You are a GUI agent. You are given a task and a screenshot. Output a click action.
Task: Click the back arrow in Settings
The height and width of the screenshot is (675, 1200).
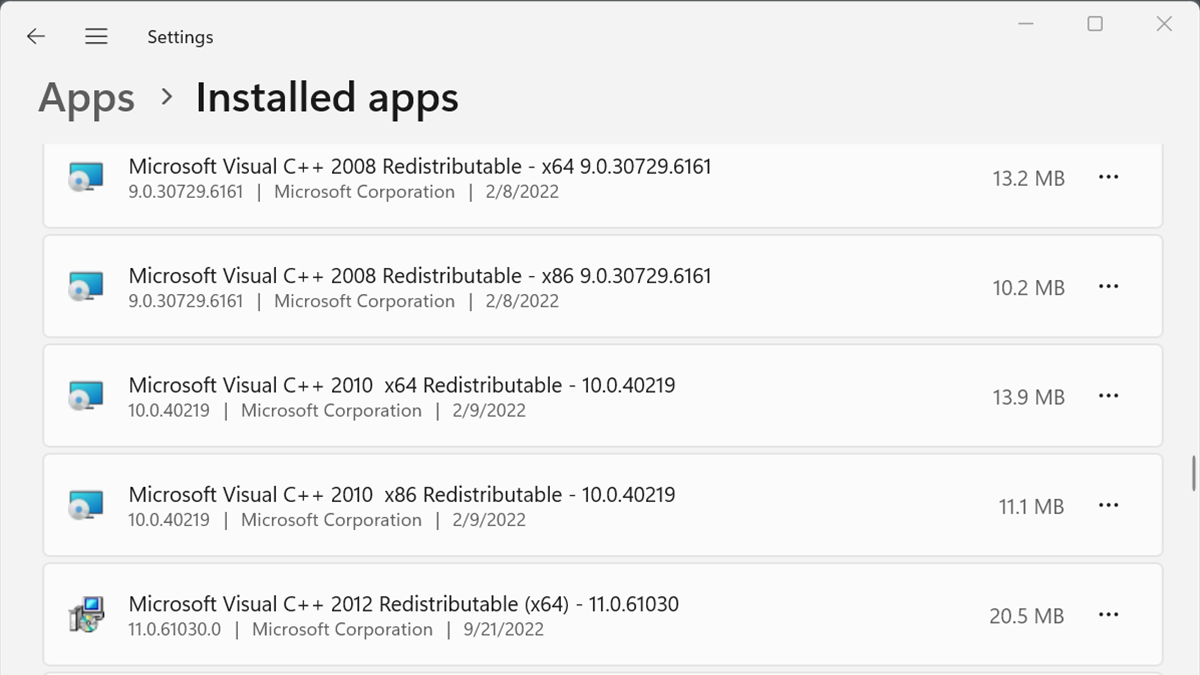click(36, 37)
